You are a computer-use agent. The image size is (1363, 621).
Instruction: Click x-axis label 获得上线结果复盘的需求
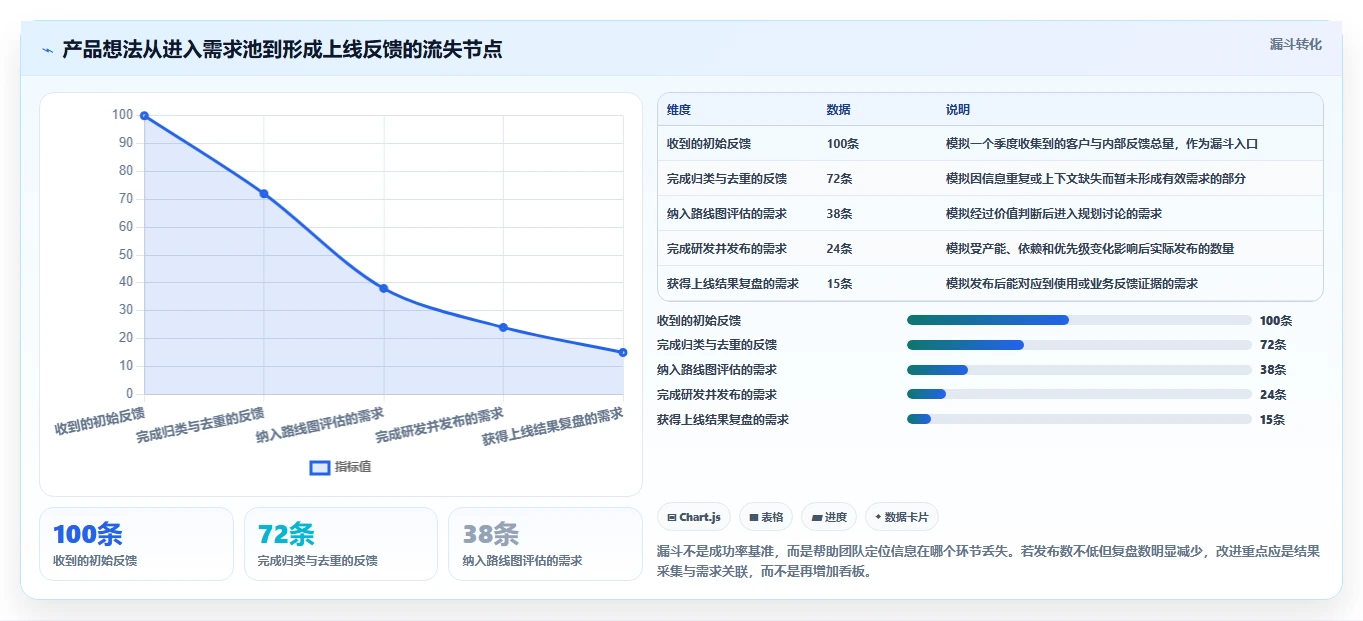click(553, 427)
